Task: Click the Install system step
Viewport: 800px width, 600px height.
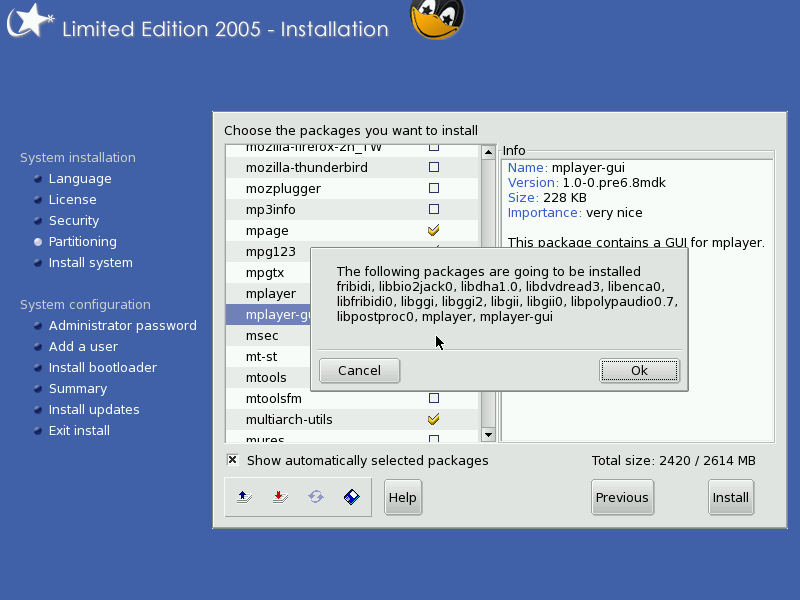Action: (91, 262)
